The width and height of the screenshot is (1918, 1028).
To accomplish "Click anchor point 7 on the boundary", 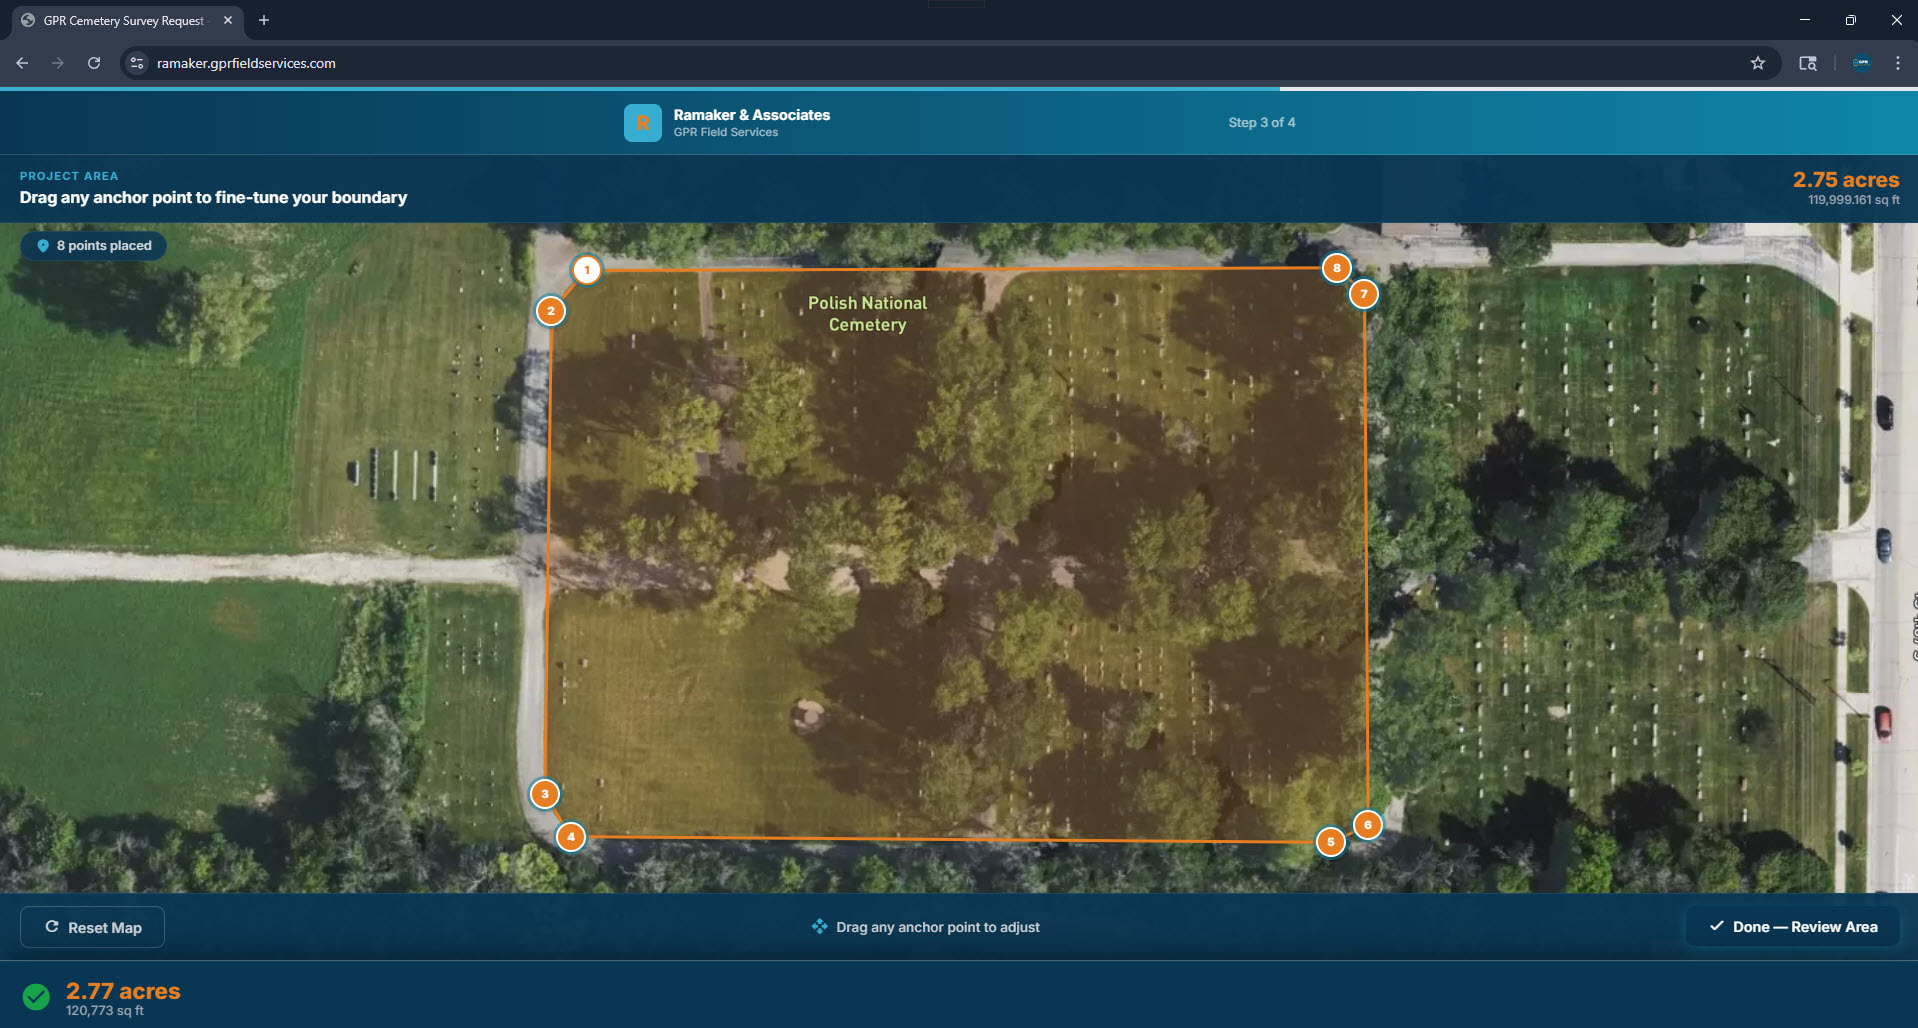I will point(1364,294).
